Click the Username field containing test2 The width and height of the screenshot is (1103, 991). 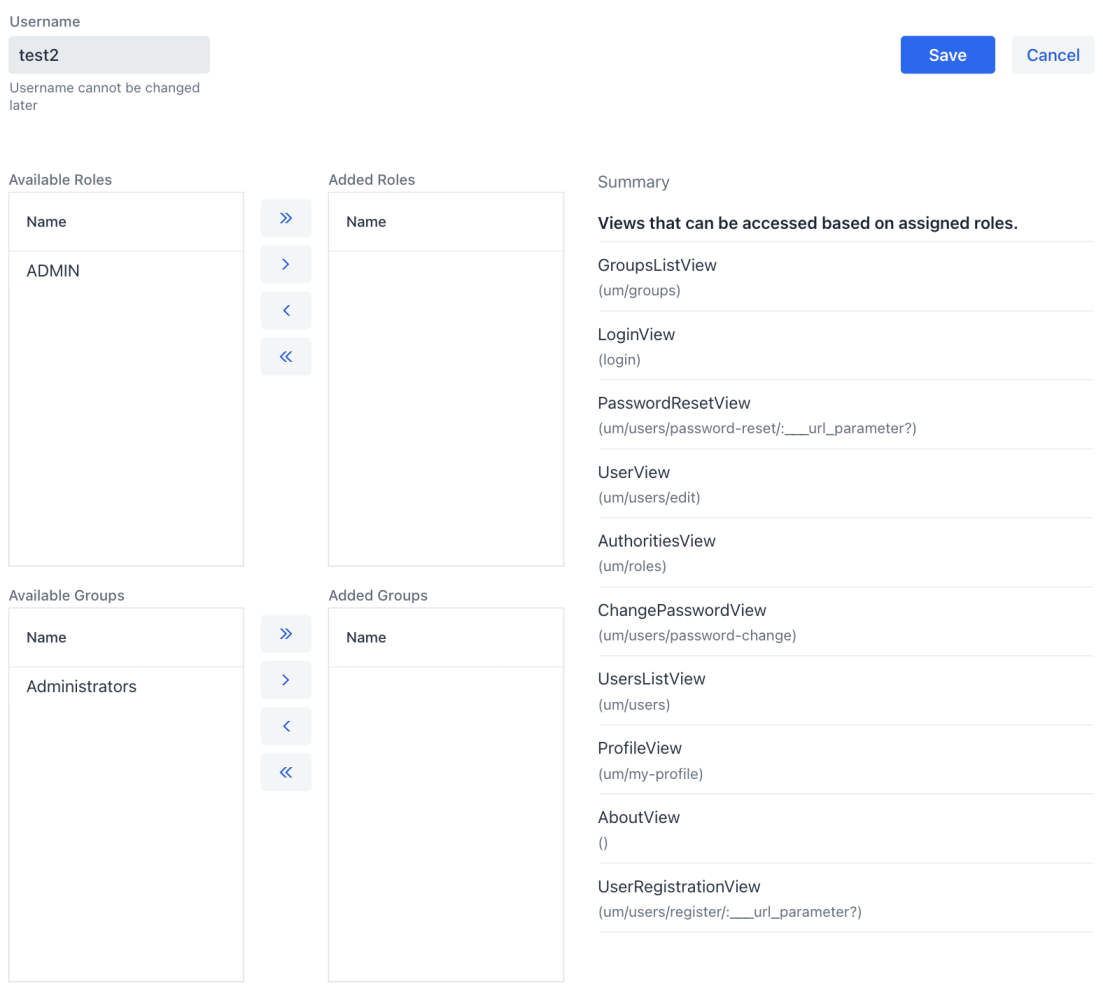109,55
